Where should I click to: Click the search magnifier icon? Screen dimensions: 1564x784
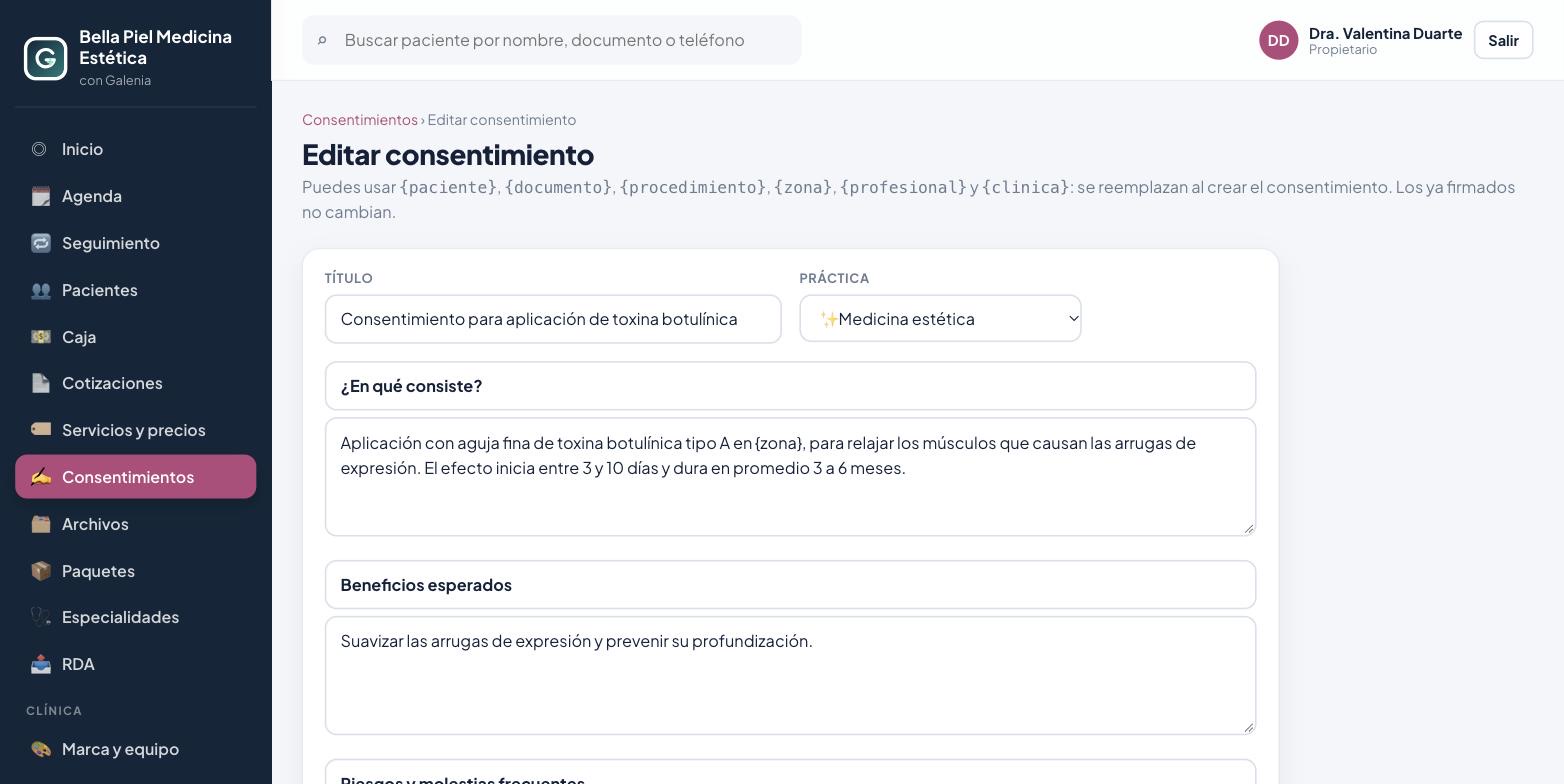coord(322,40)
